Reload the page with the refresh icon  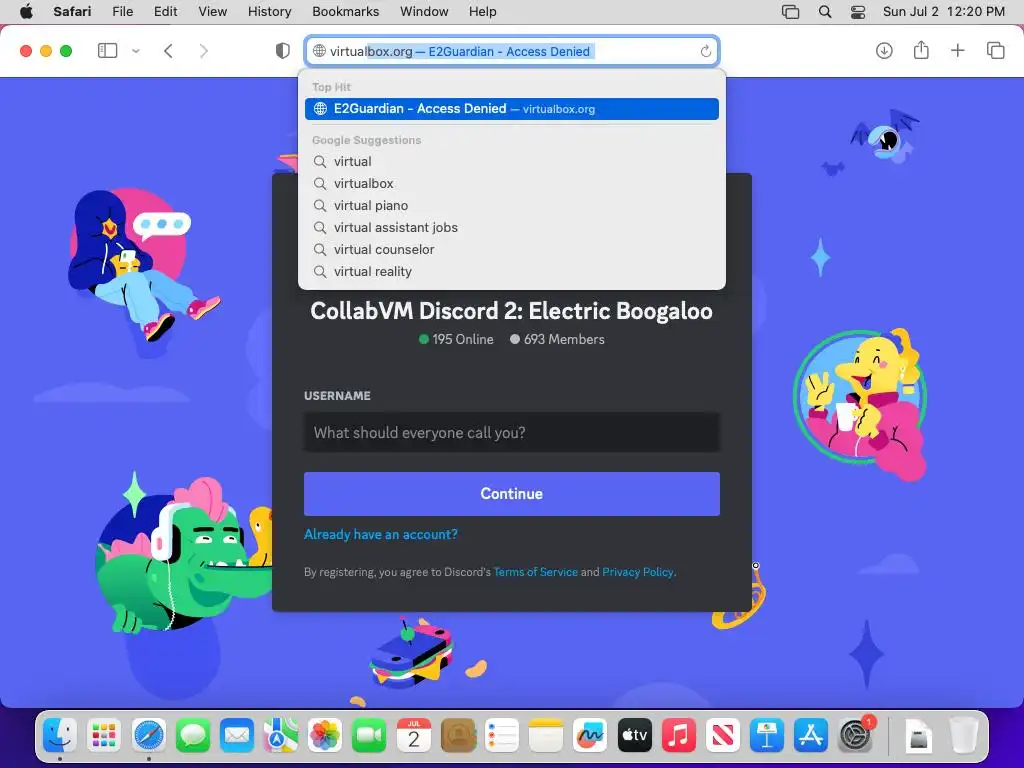point(705,52)
